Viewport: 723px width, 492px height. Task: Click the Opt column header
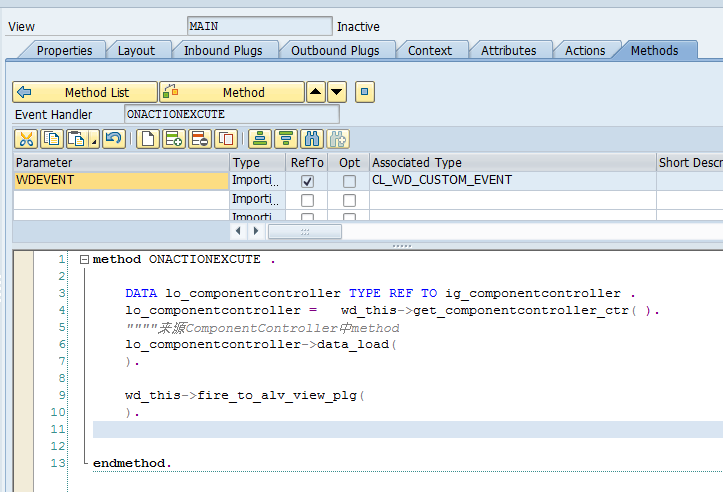(349, 162)
